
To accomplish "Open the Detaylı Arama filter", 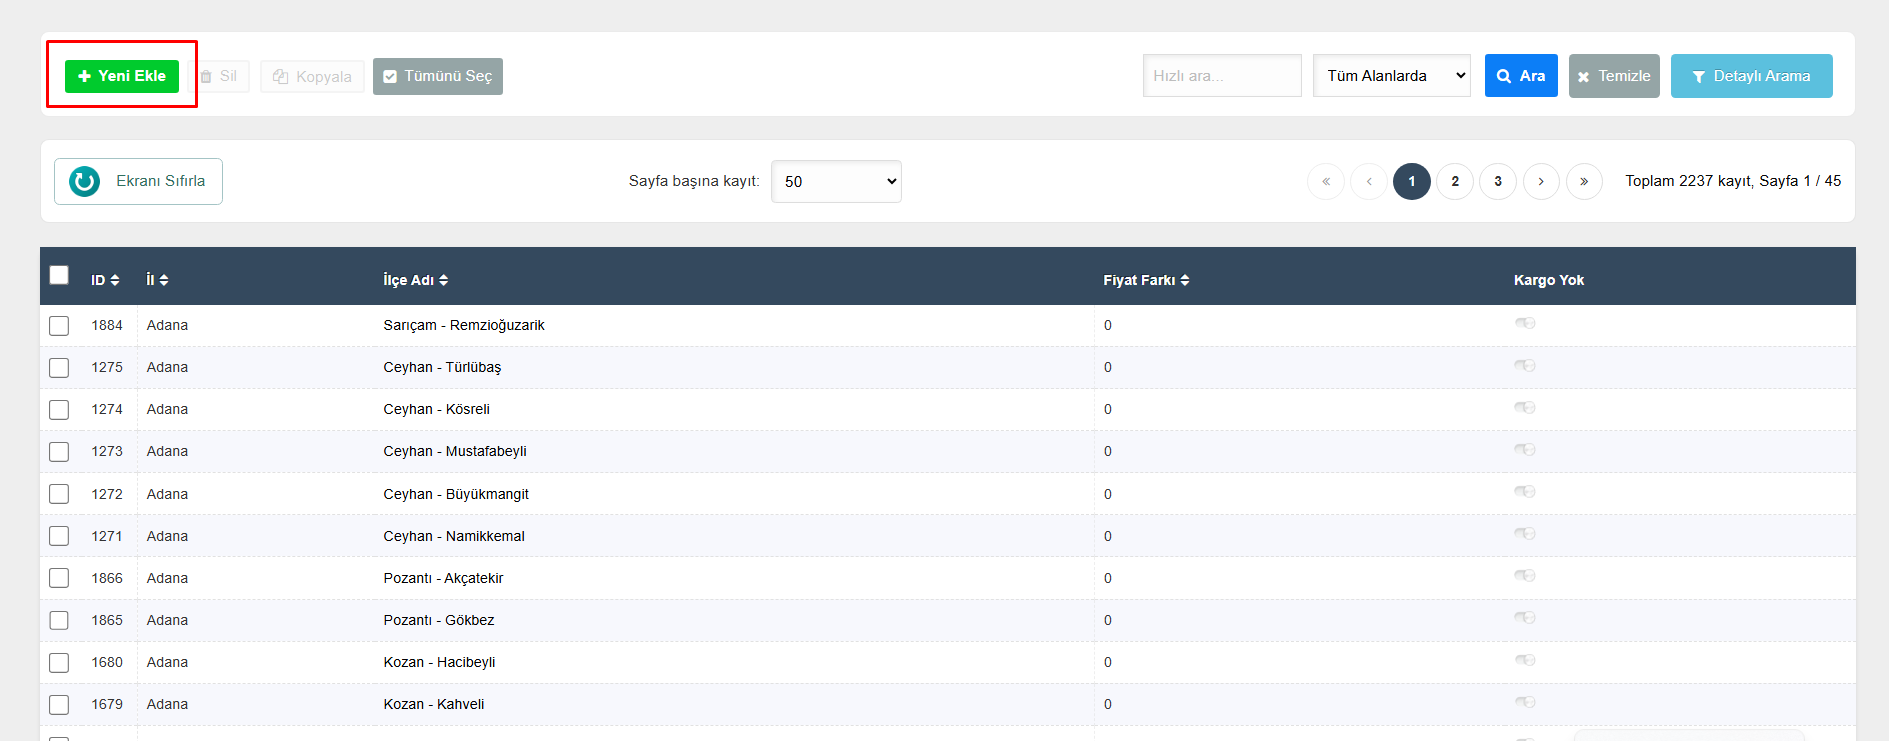I will pos(1751,76).
